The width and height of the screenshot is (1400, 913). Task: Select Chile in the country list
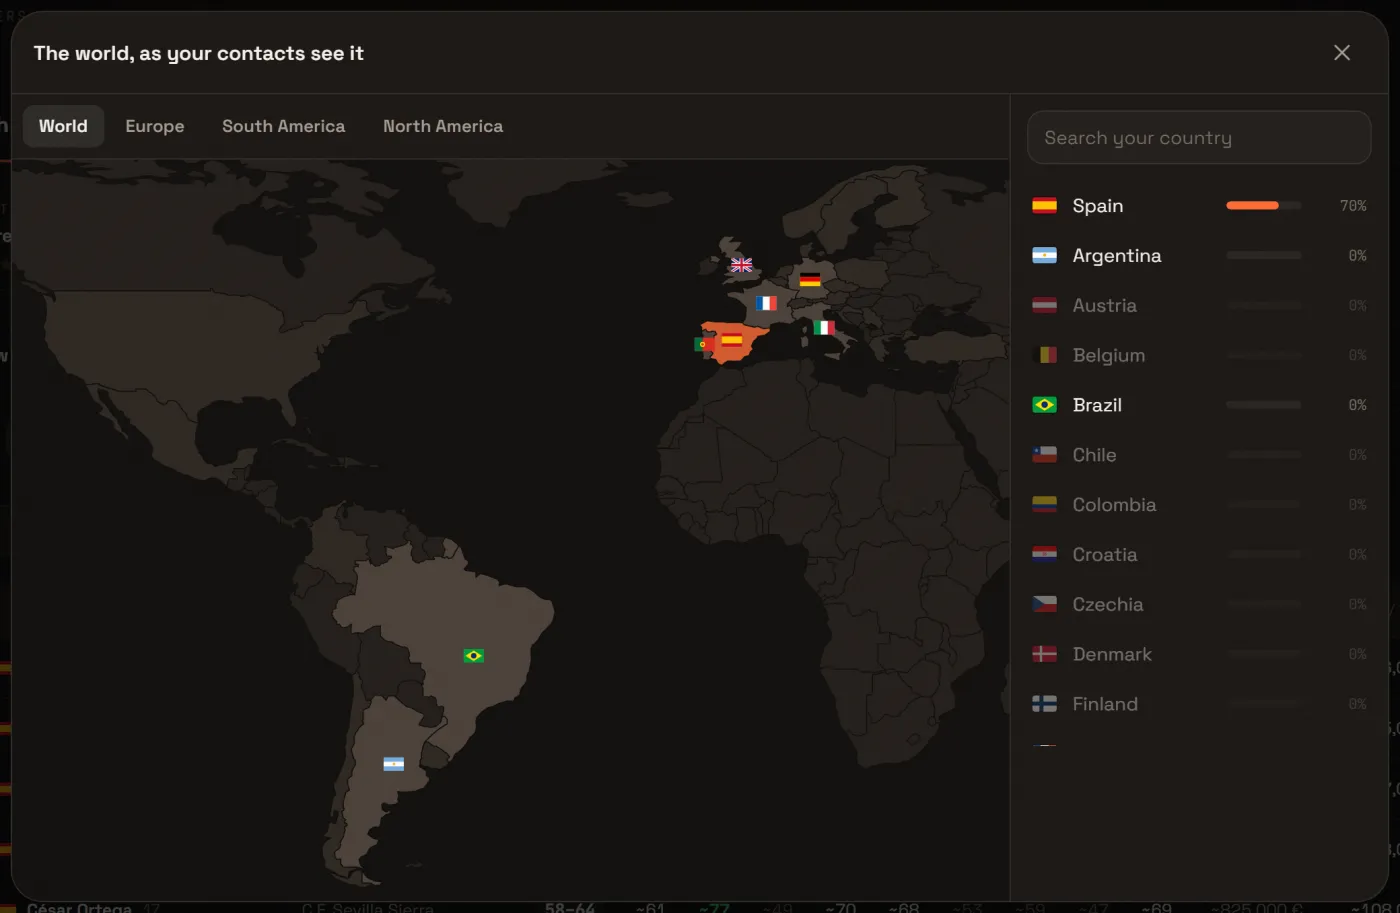click(1199, 455)
